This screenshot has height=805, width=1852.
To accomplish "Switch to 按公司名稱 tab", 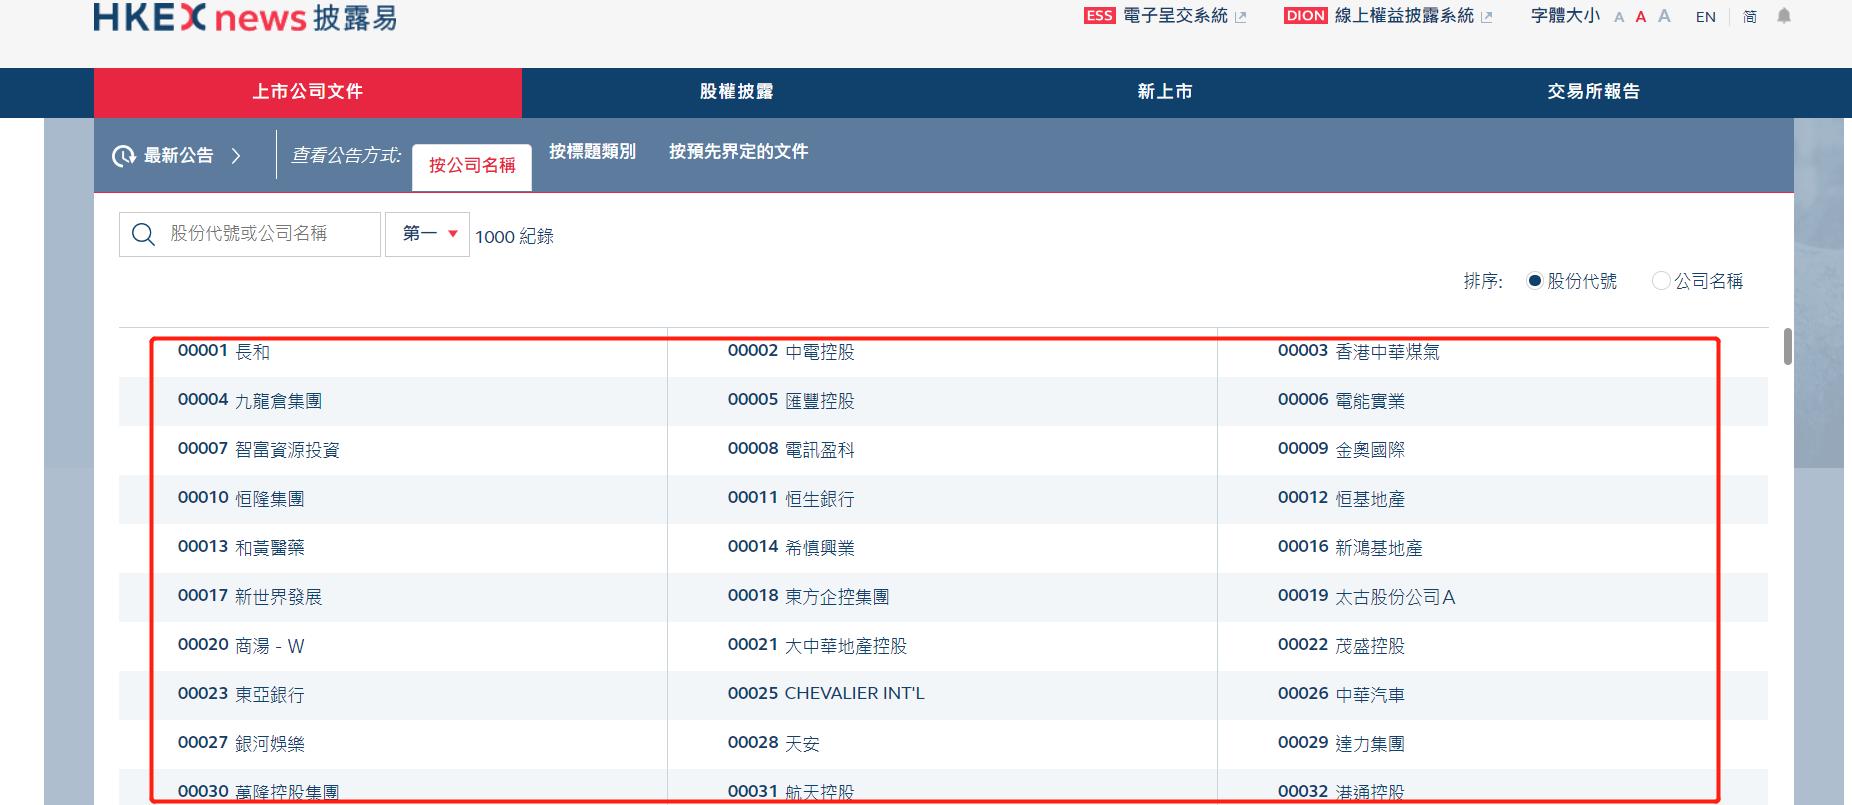I will click(x=472, y=165).
